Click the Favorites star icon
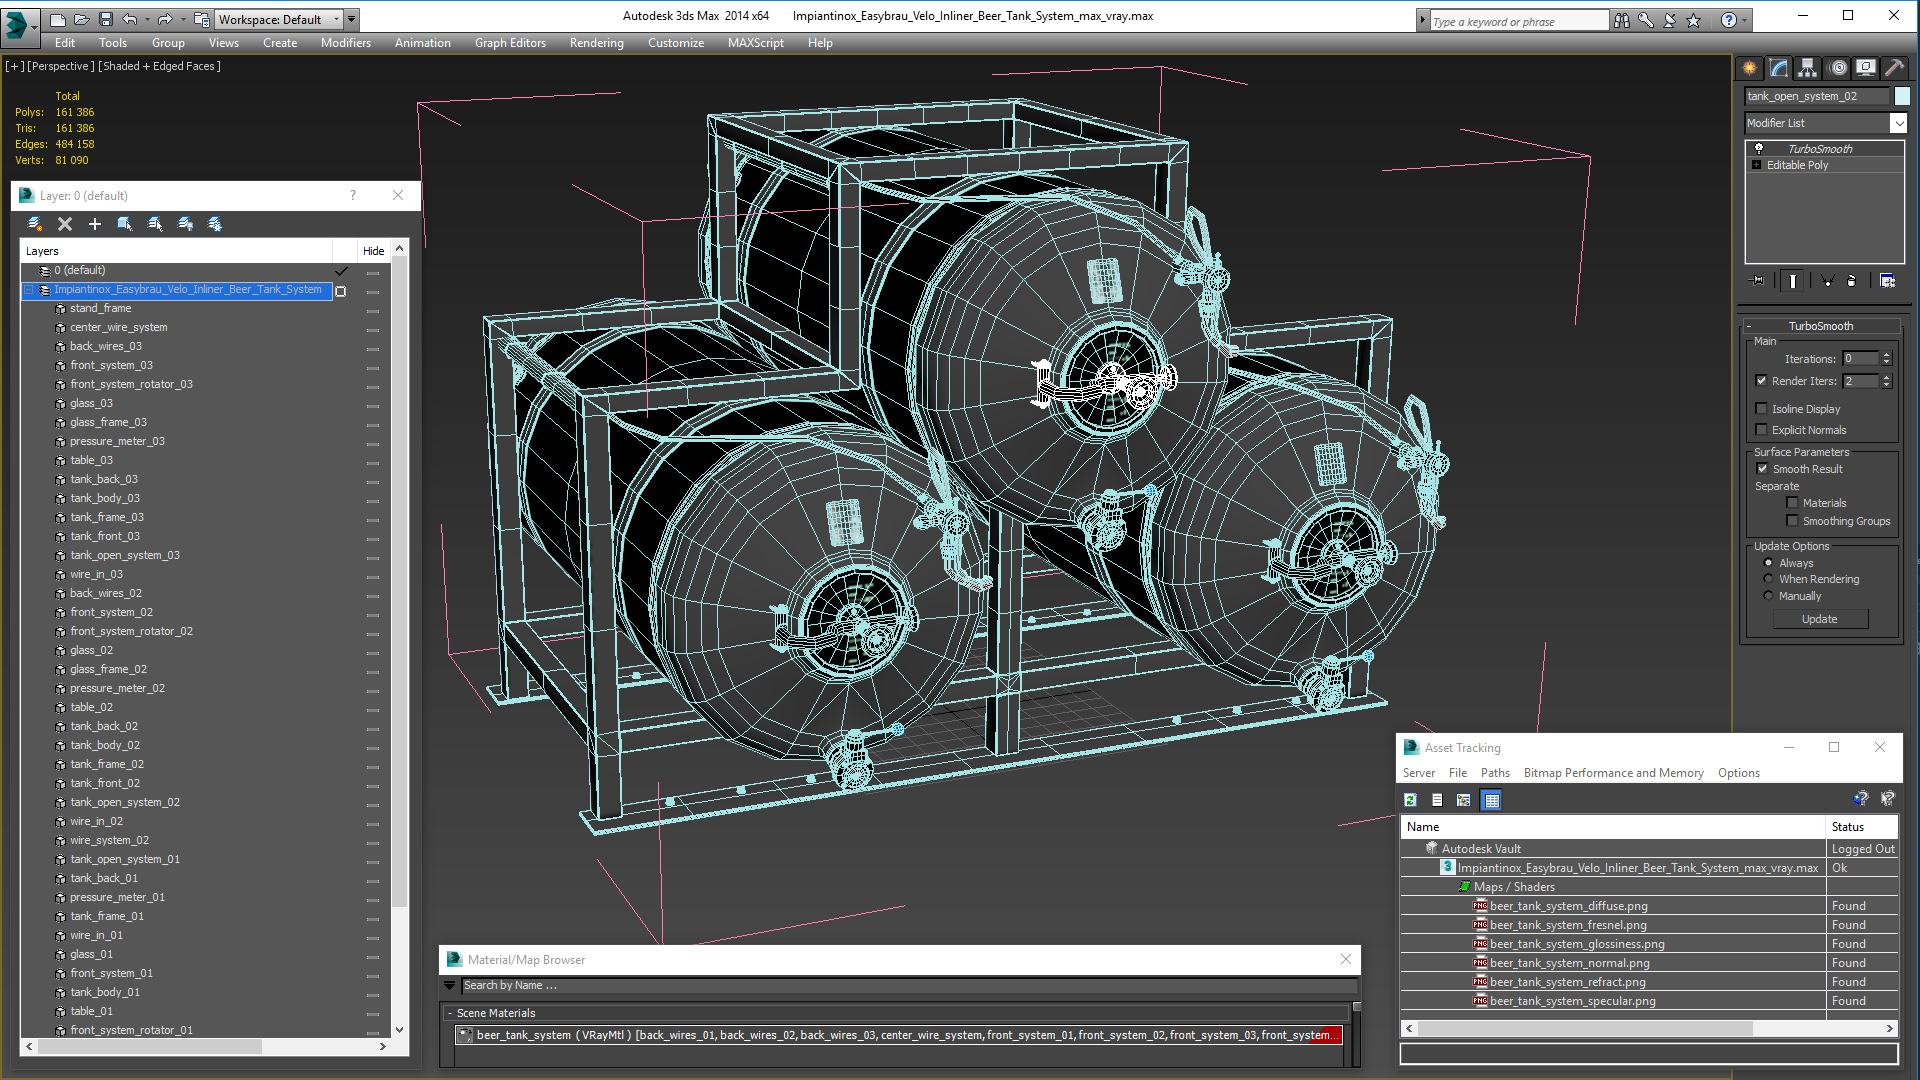The height and width of the screenshot is (1080, 1920). pyautogui.click(x=1693, y=20)
